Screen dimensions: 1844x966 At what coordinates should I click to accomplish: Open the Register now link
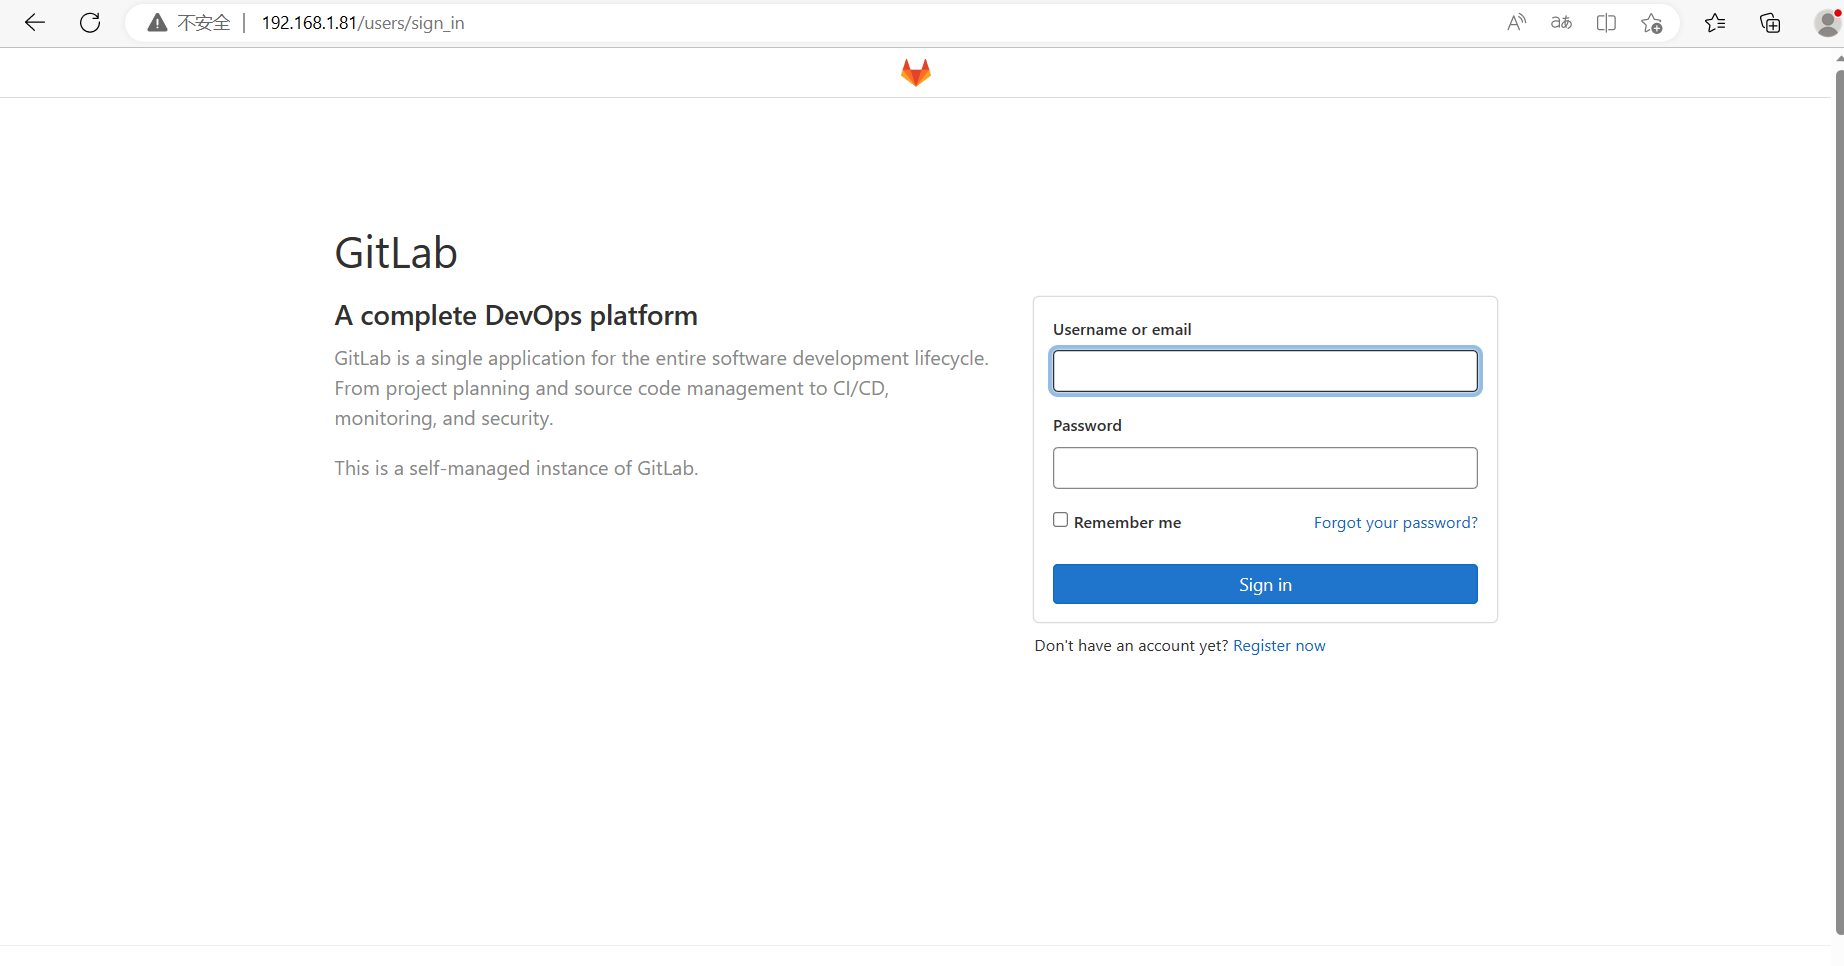point(1279,646)
